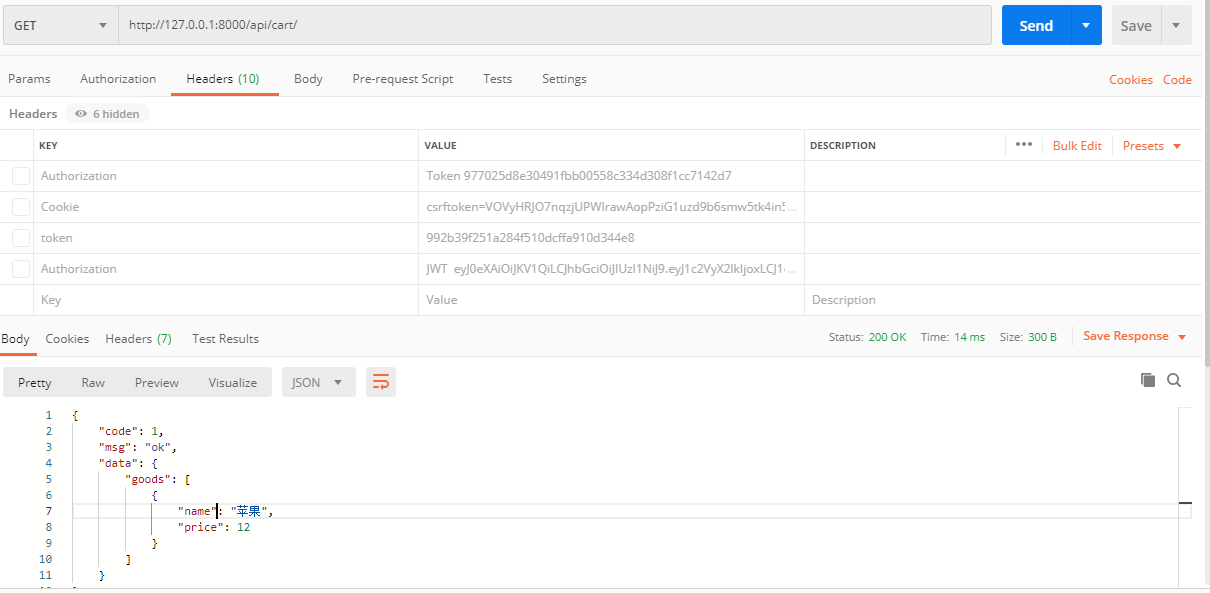Viewport: 1210px width, 593px height.
Task: Expand the Save button dropdown arrow
Action: point(1176,25)
